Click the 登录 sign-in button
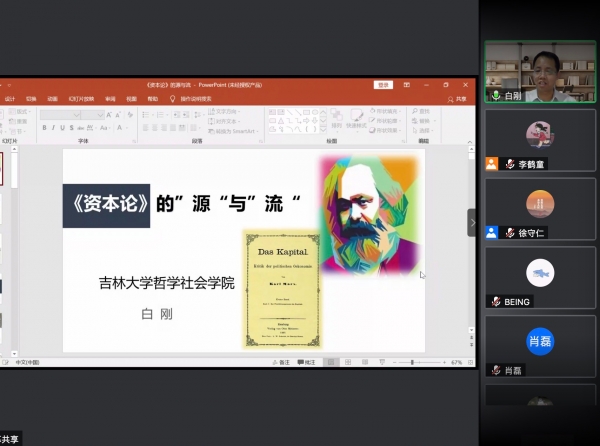 coord(383,85)
